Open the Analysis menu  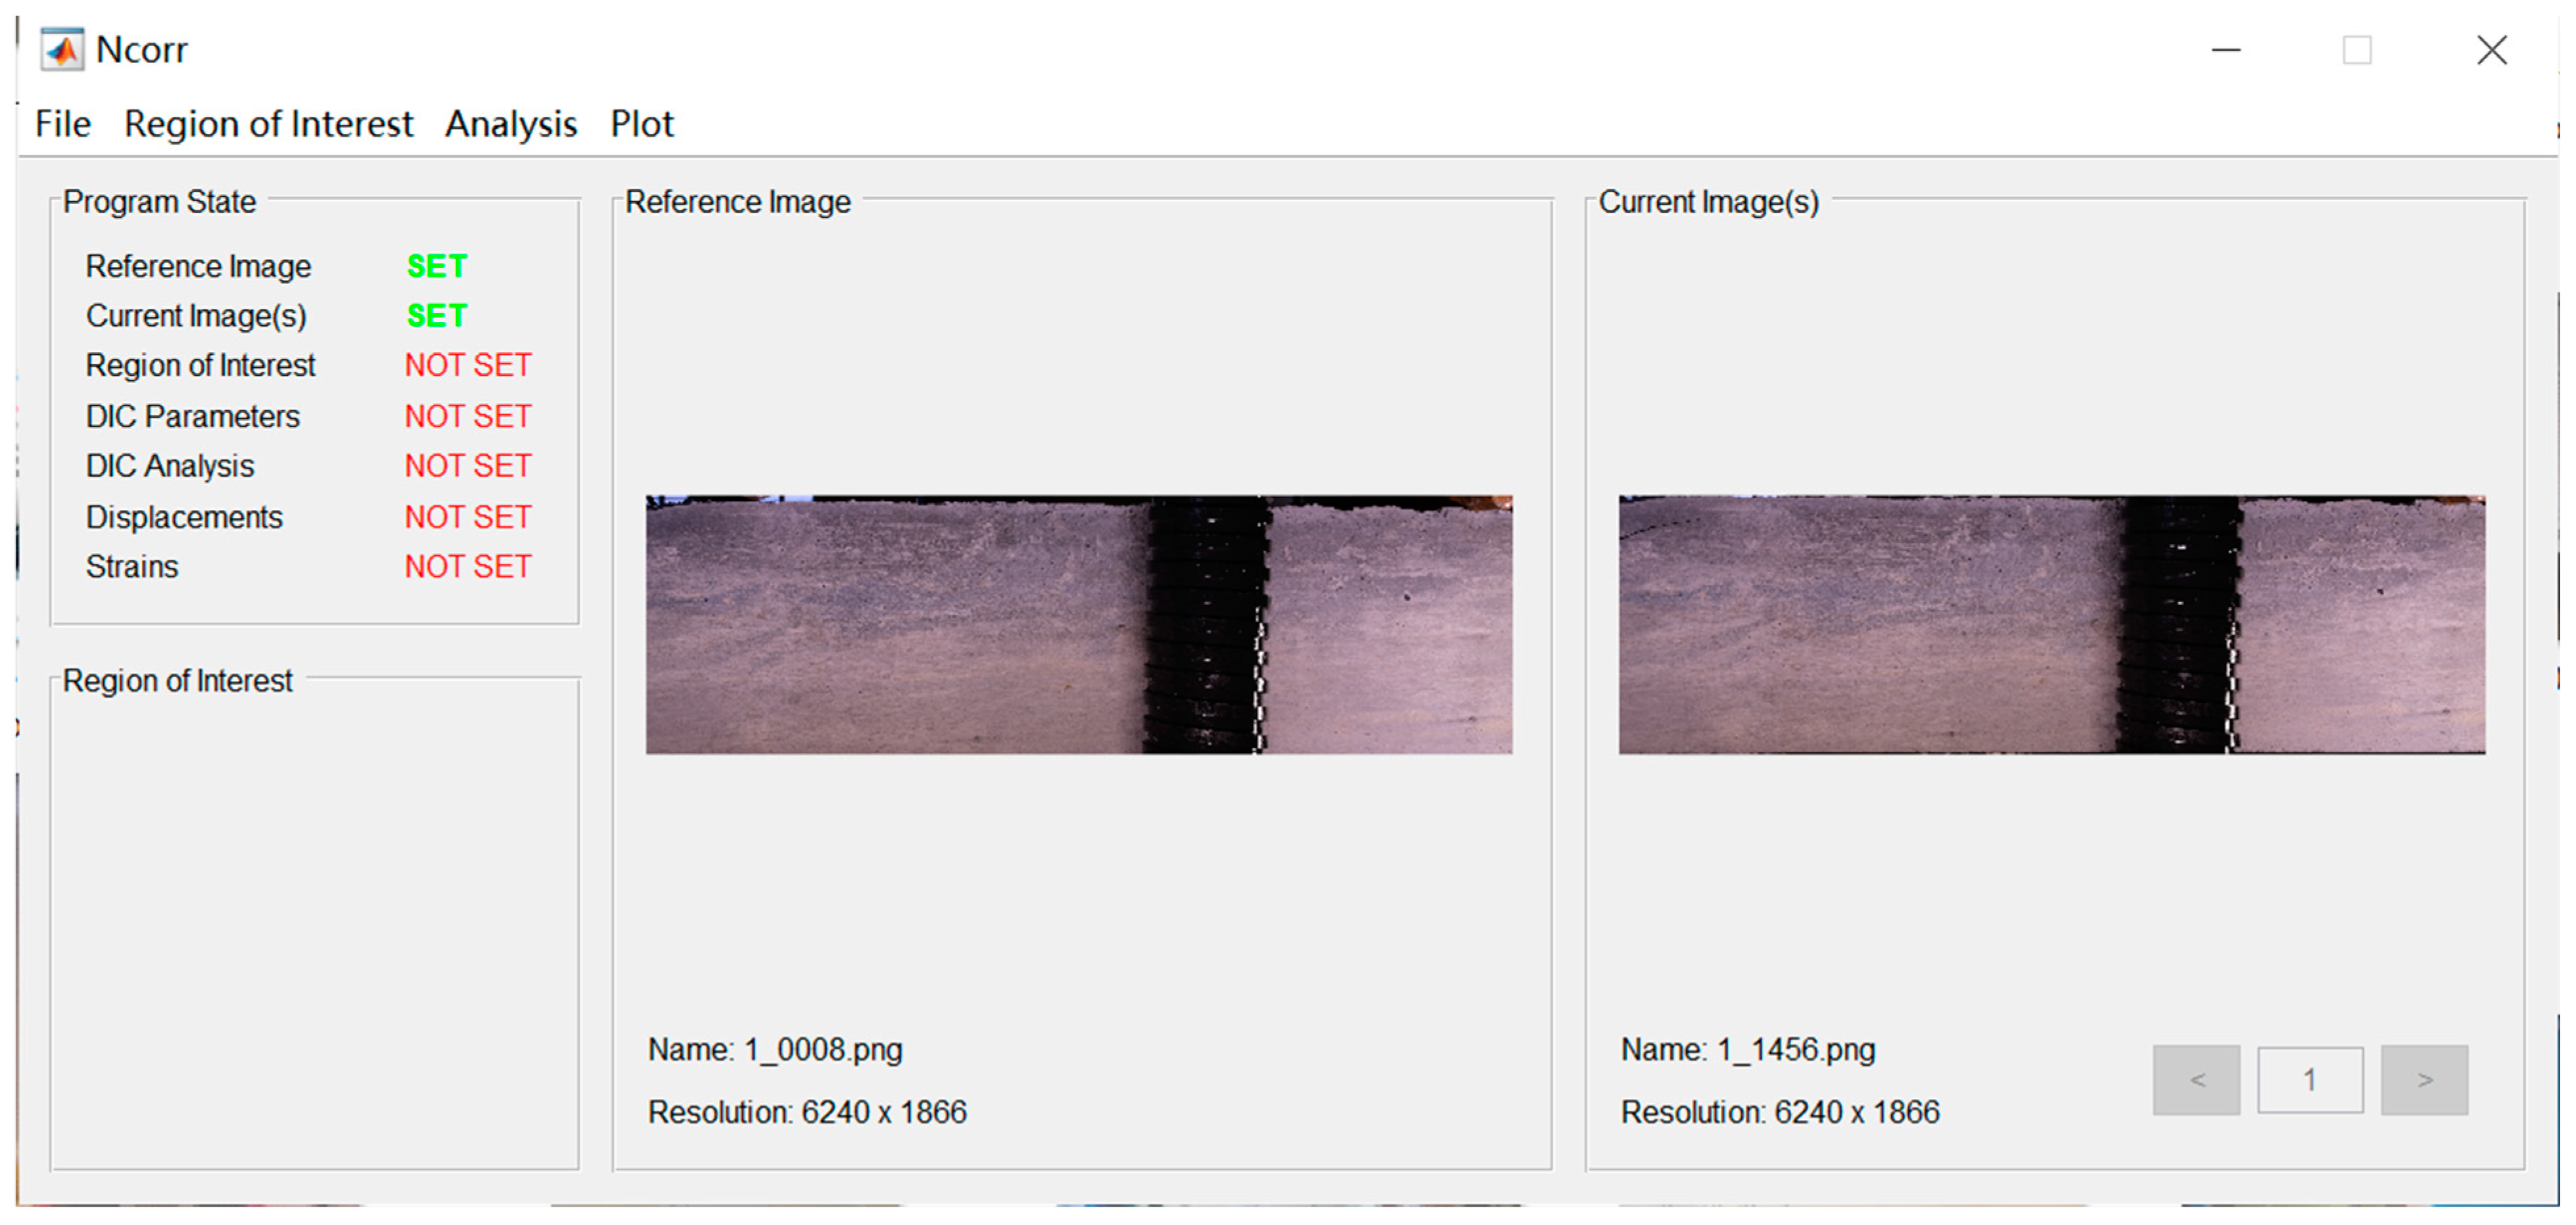click(x=511, y=124)
